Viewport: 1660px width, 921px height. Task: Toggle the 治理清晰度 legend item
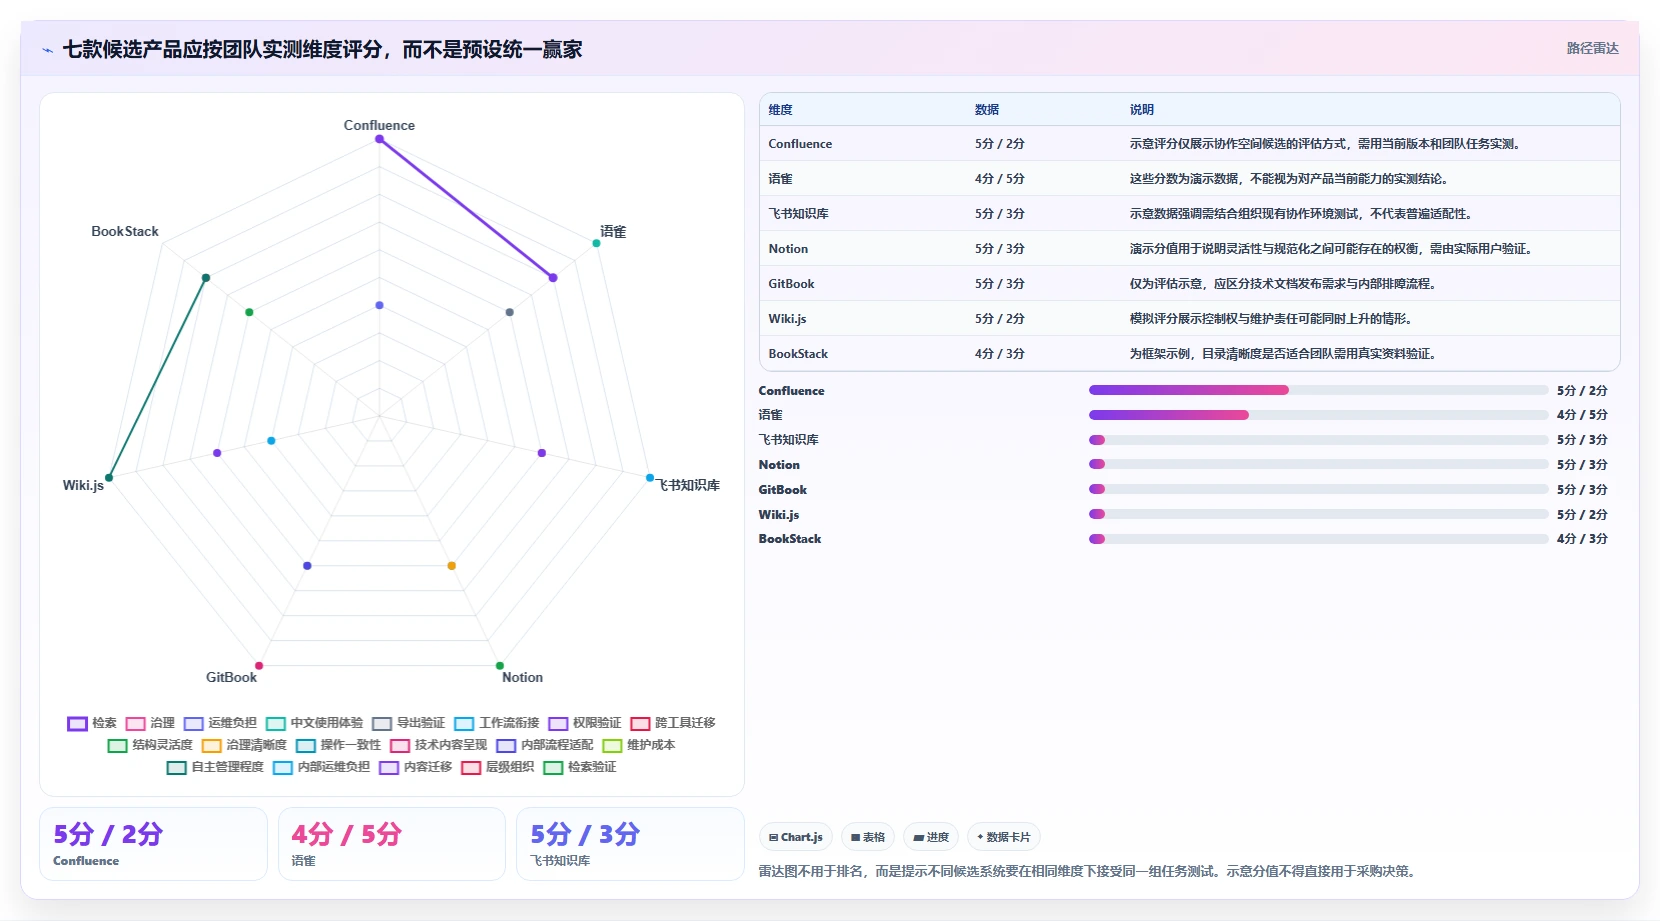point(244,745)
